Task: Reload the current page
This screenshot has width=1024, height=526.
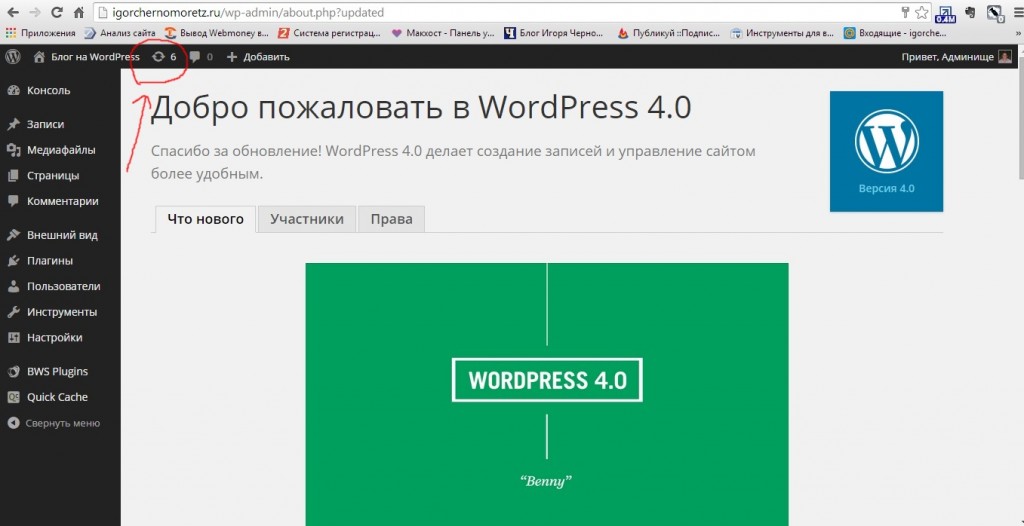Action: (56, 12)
